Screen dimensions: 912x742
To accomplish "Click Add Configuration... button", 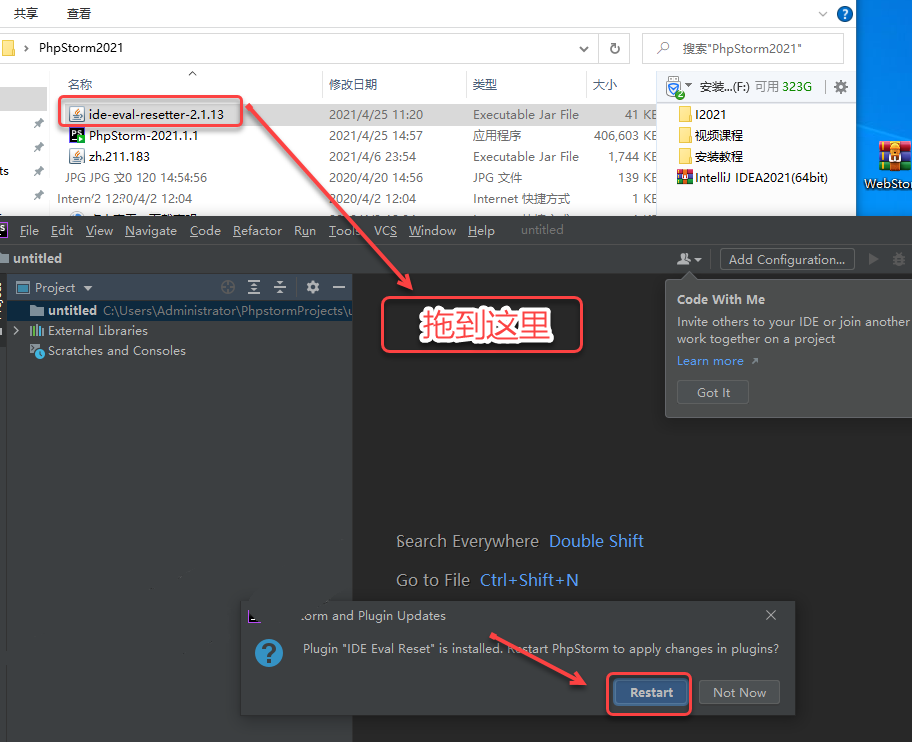I will [787, 259].
